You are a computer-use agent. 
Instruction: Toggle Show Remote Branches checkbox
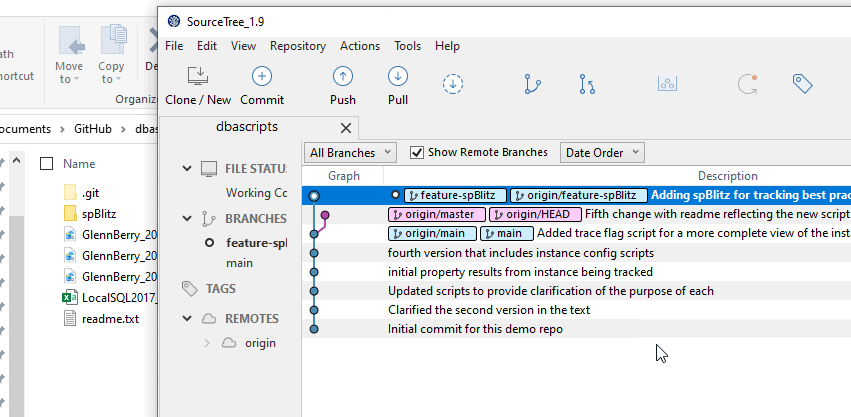tap(418, 152)
